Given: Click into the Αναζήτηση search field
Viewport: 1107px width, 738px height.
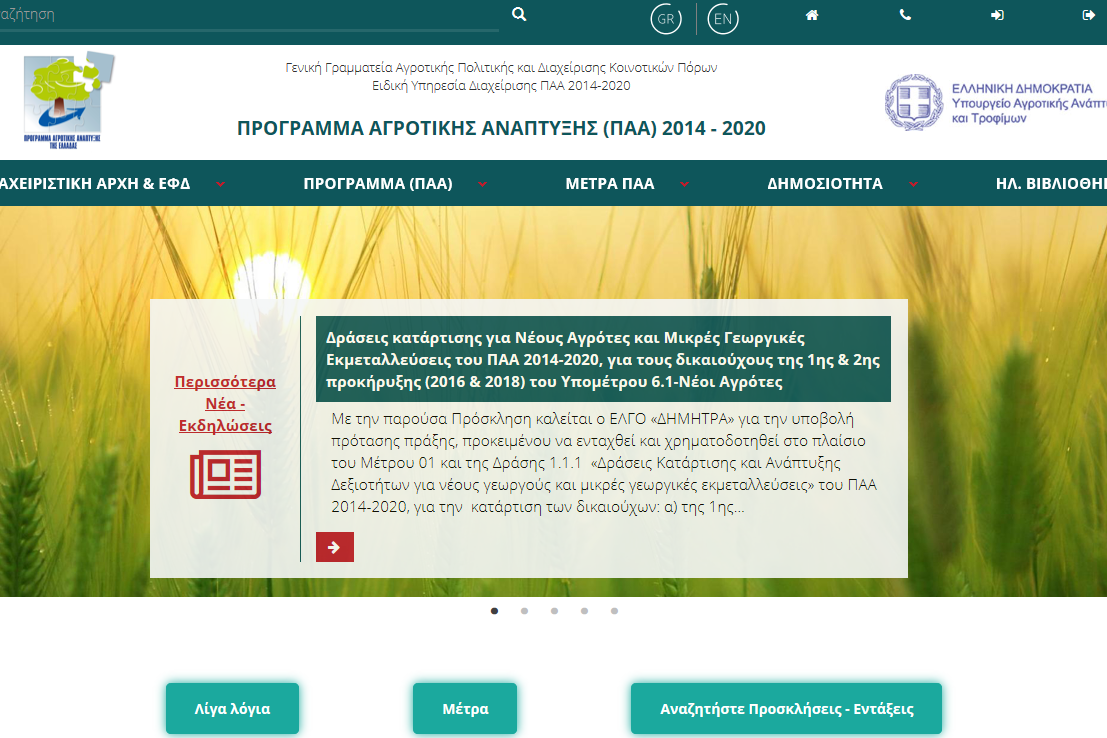Looking at the screenshot, I should coord(250,15).
